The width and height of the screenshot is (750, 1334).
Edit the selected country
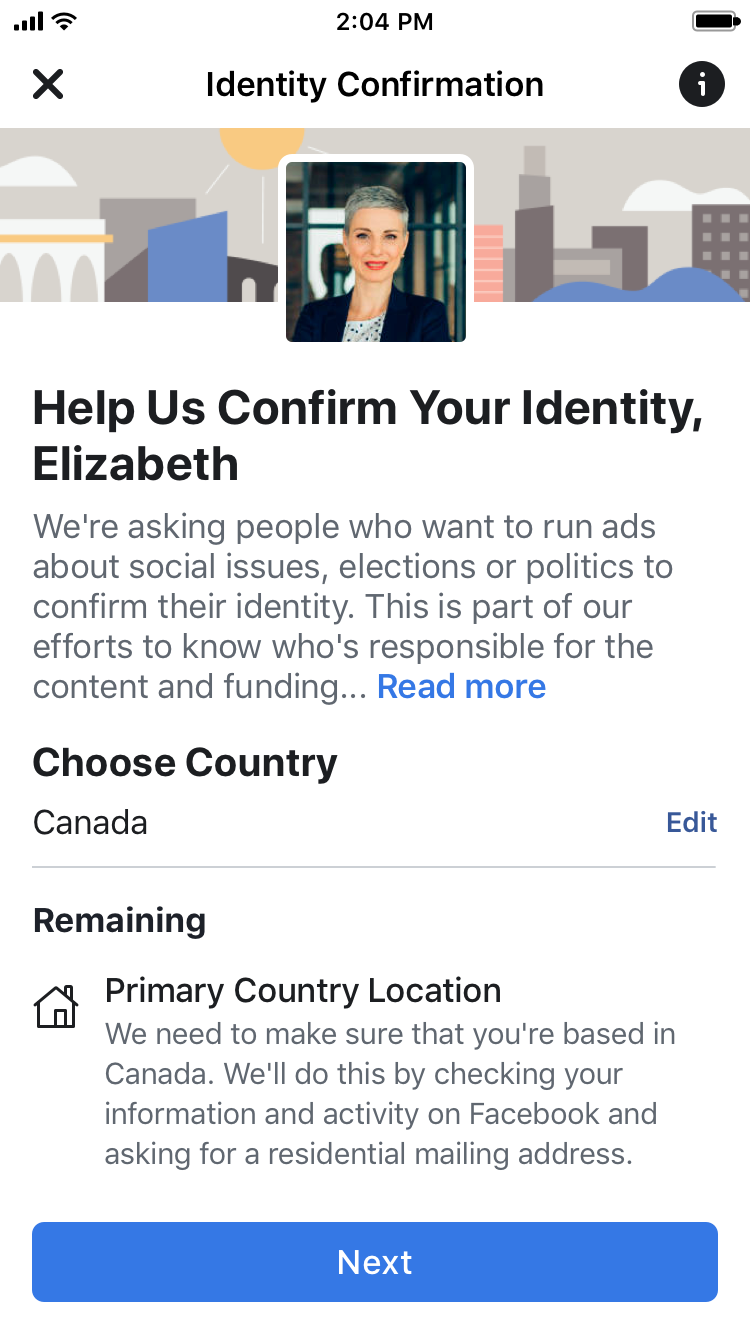coord(692,822)
